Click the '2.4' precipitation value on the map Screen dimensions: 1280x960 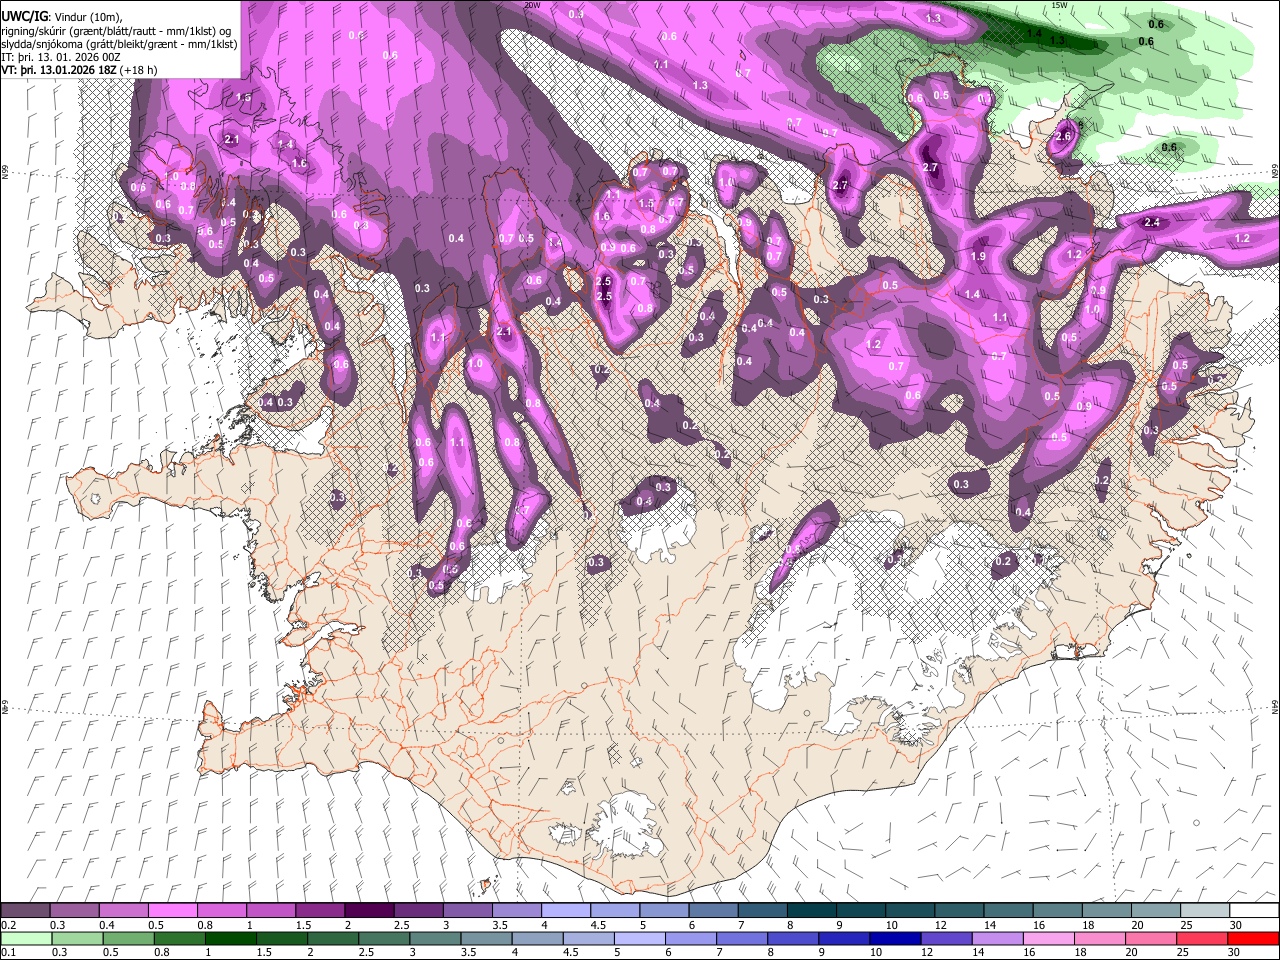pyautogui.click(x=1151, y=222)
